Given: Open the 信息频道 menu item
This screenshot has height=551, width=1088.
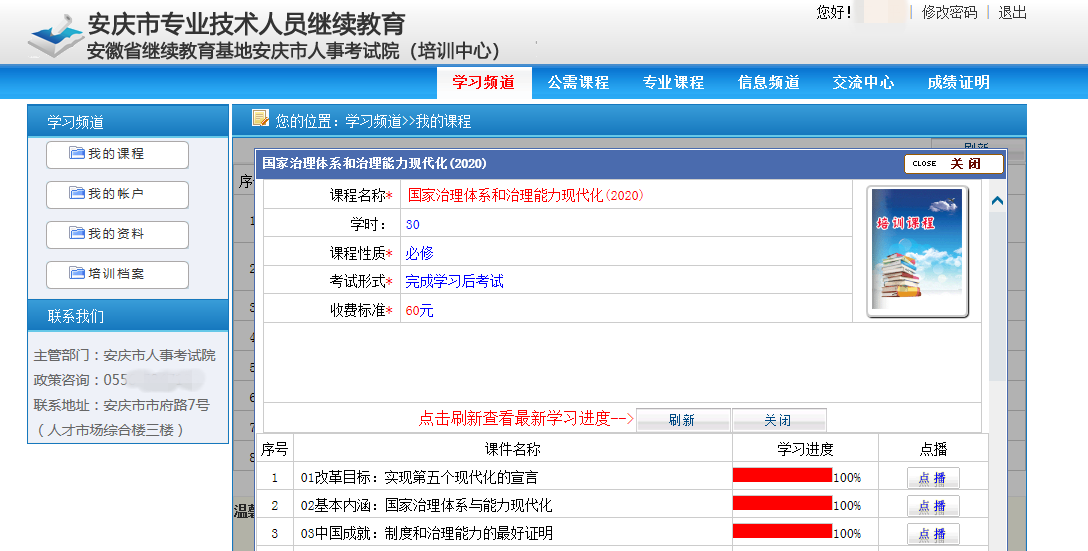Looking at the screenshot, I should click(768, 83).
